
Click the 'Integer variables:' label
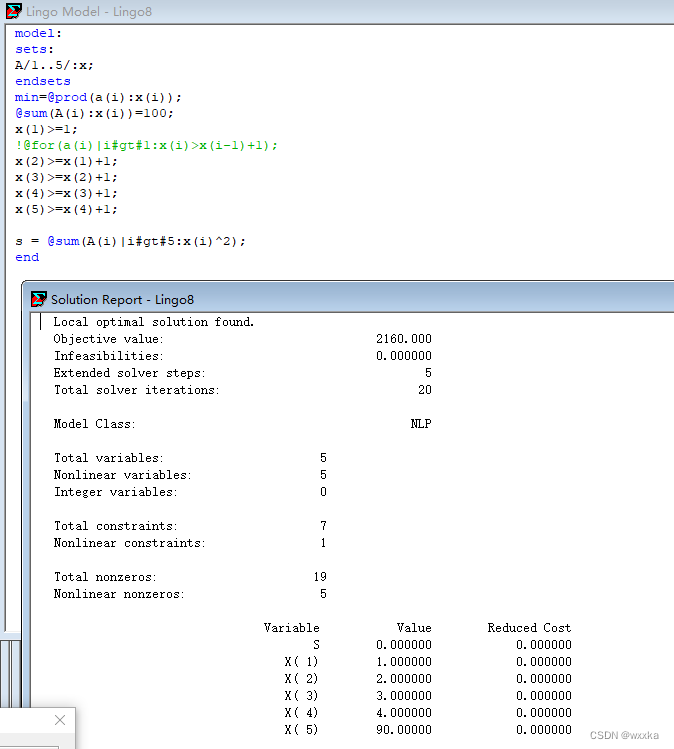116,492
